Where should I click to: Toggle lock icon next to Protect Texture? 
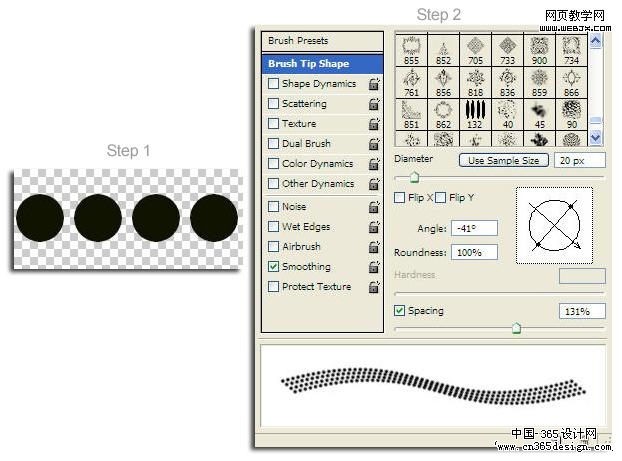[x=374, y=287]
